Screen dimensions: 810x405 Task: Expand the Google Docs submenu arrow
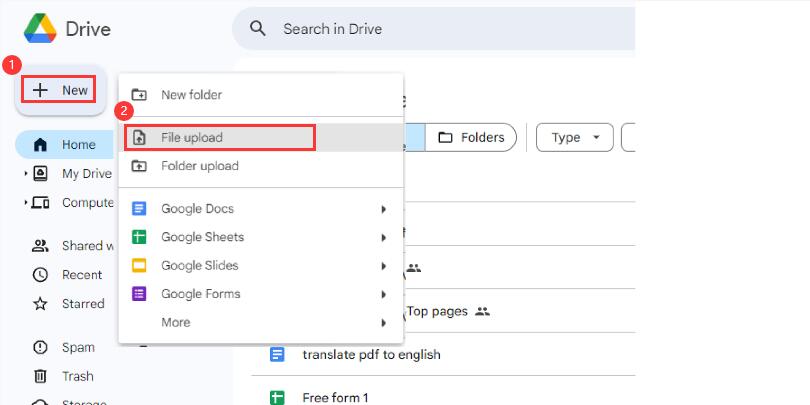tap(383, 209)
